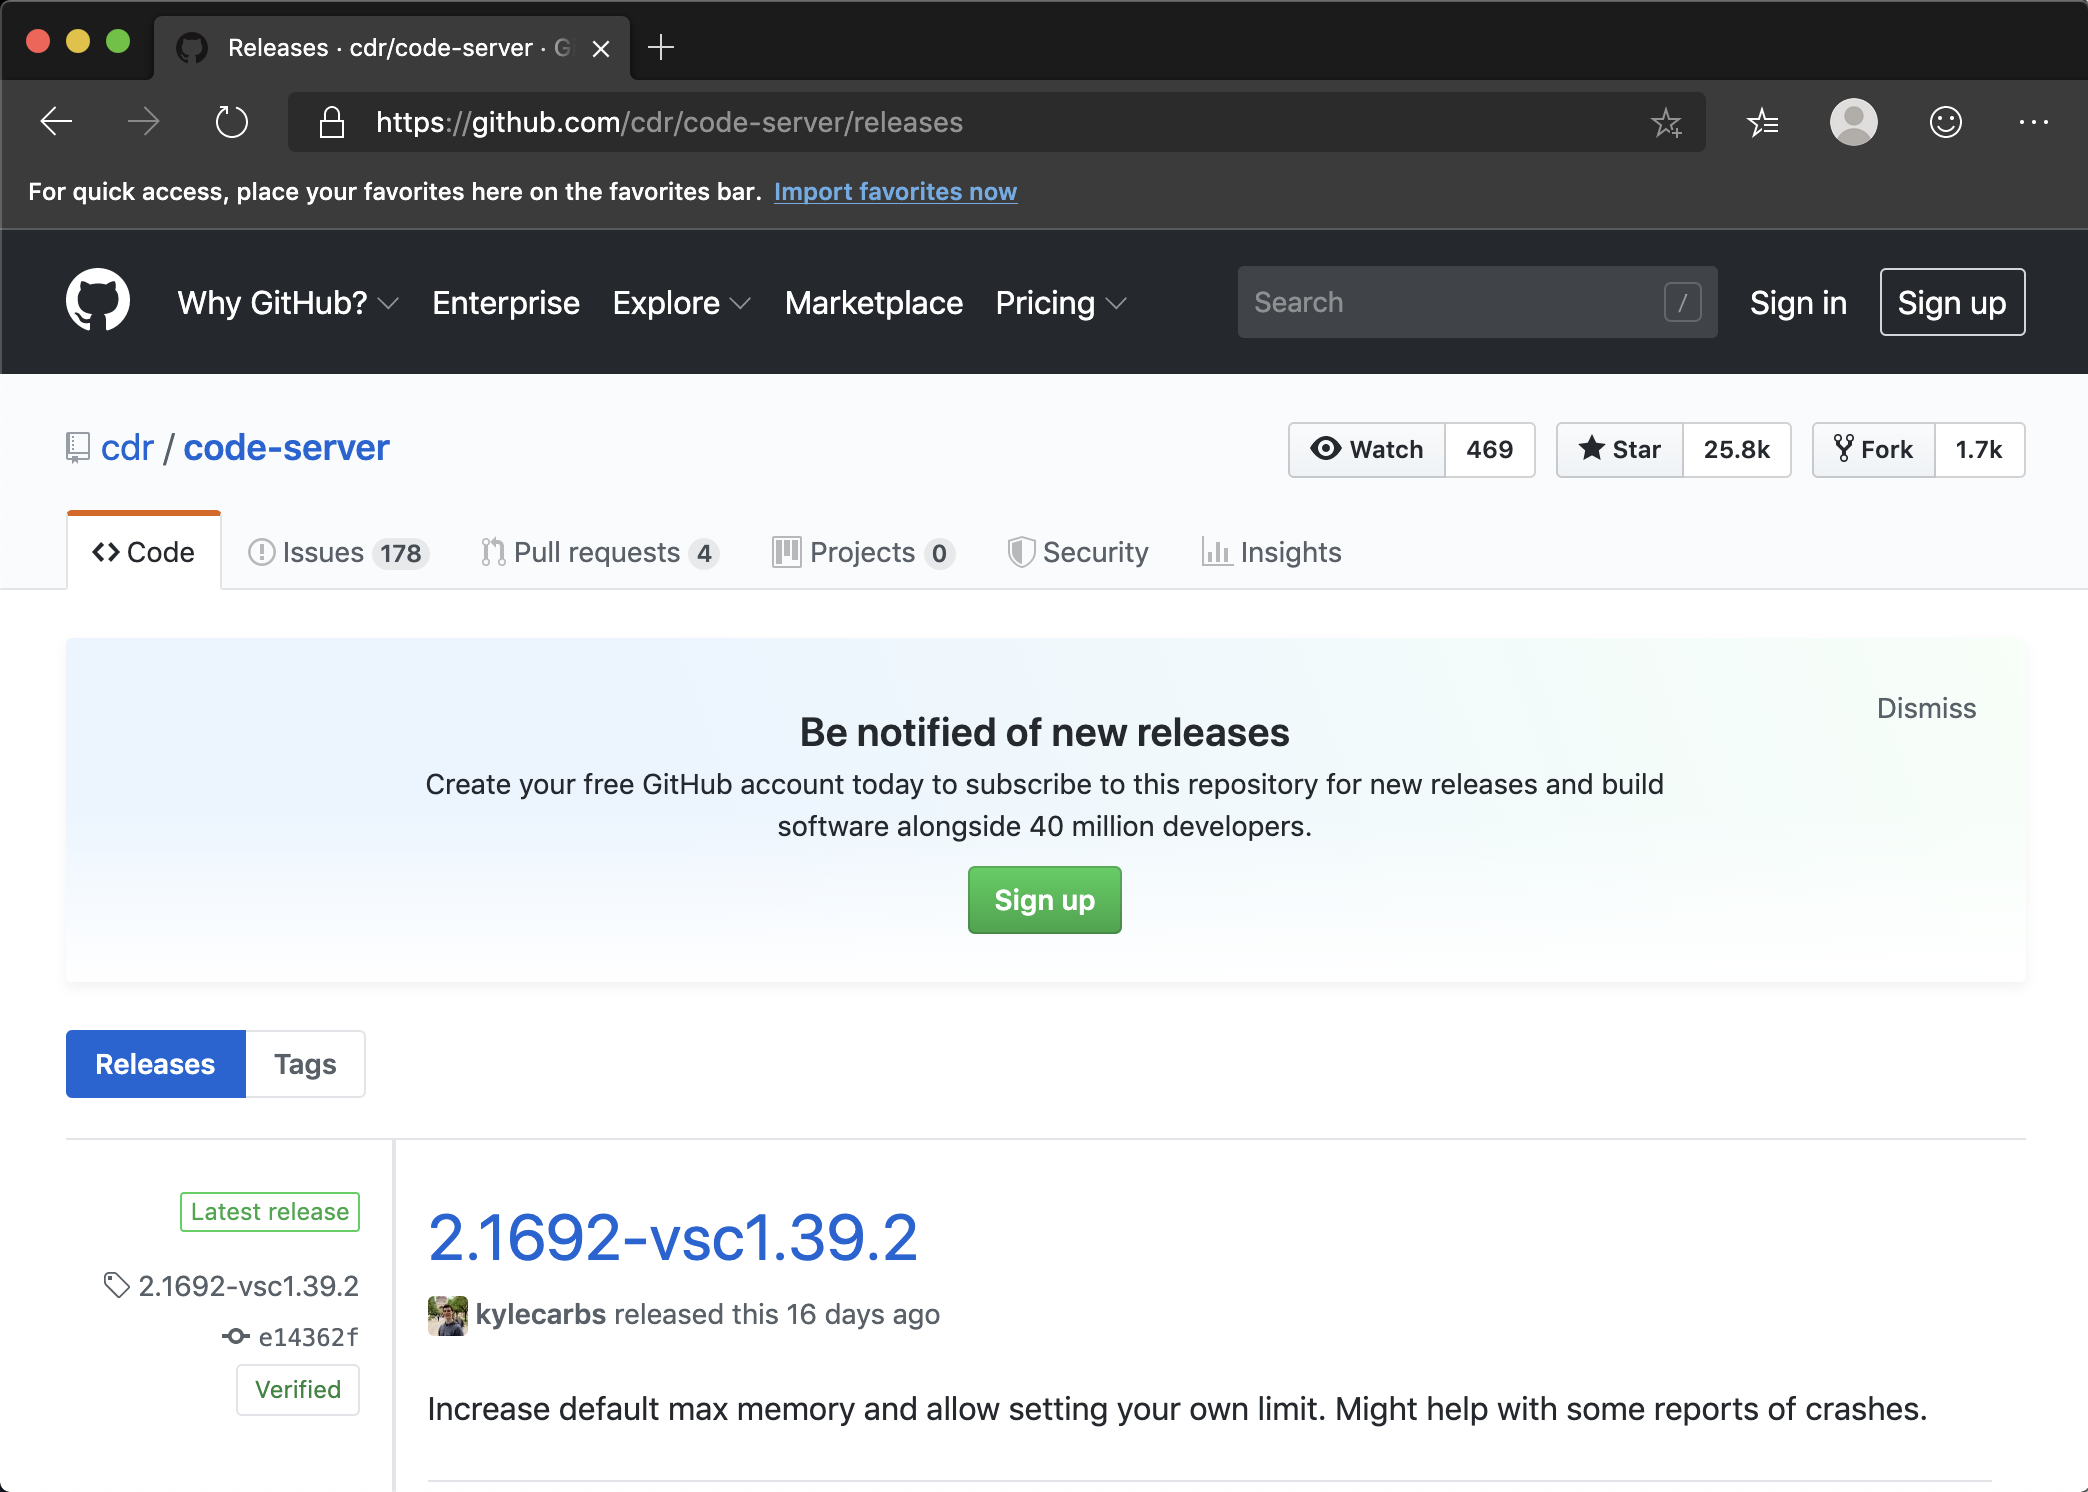The width and height of the screenshot is (2088, 1492).
Task: Open the 2.1692-vsc1.39.2 tag link in sidebar
Action: click(248, 1285)
